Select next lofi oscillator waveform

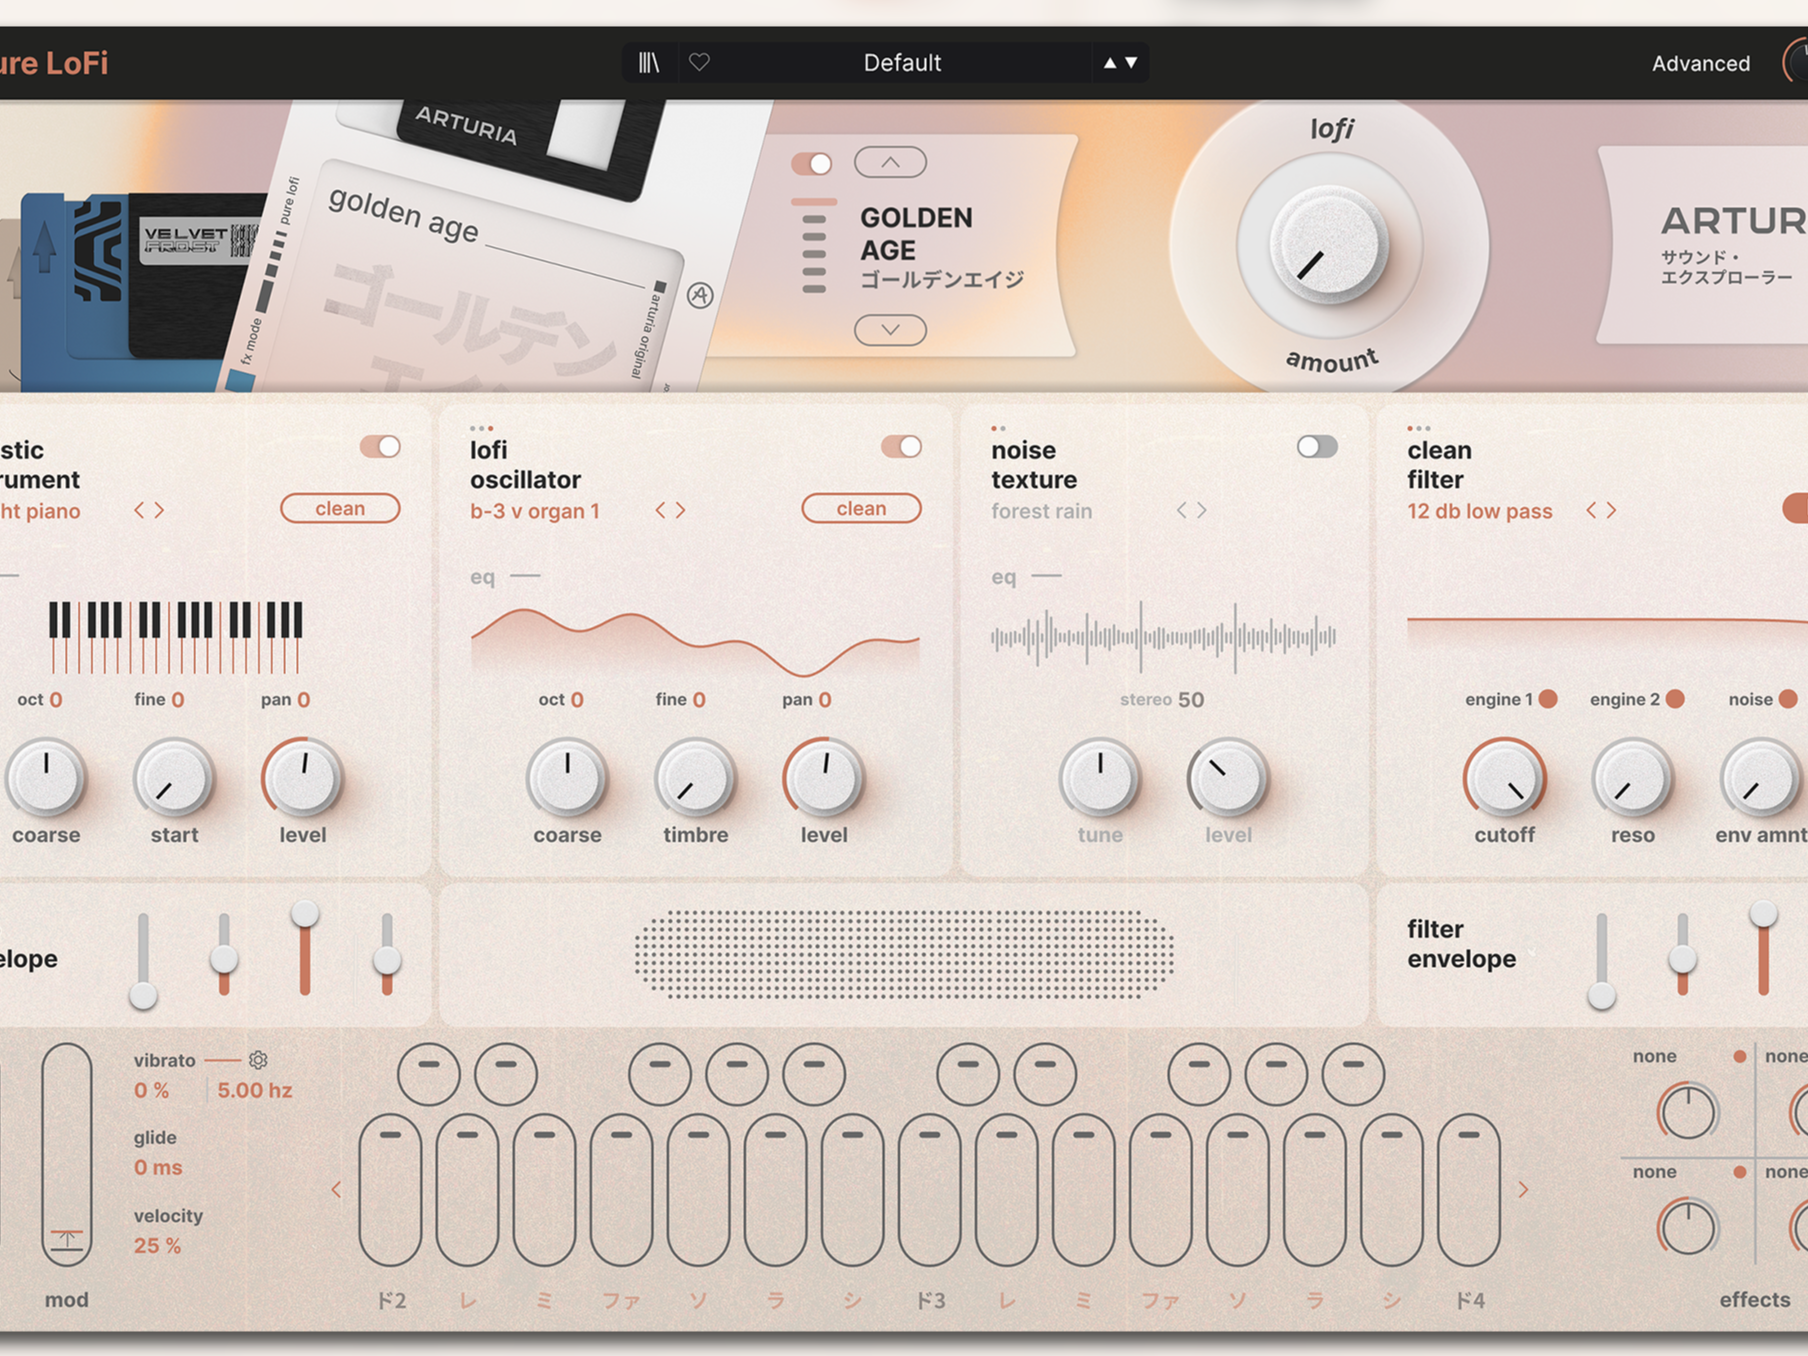click(680, 511)
